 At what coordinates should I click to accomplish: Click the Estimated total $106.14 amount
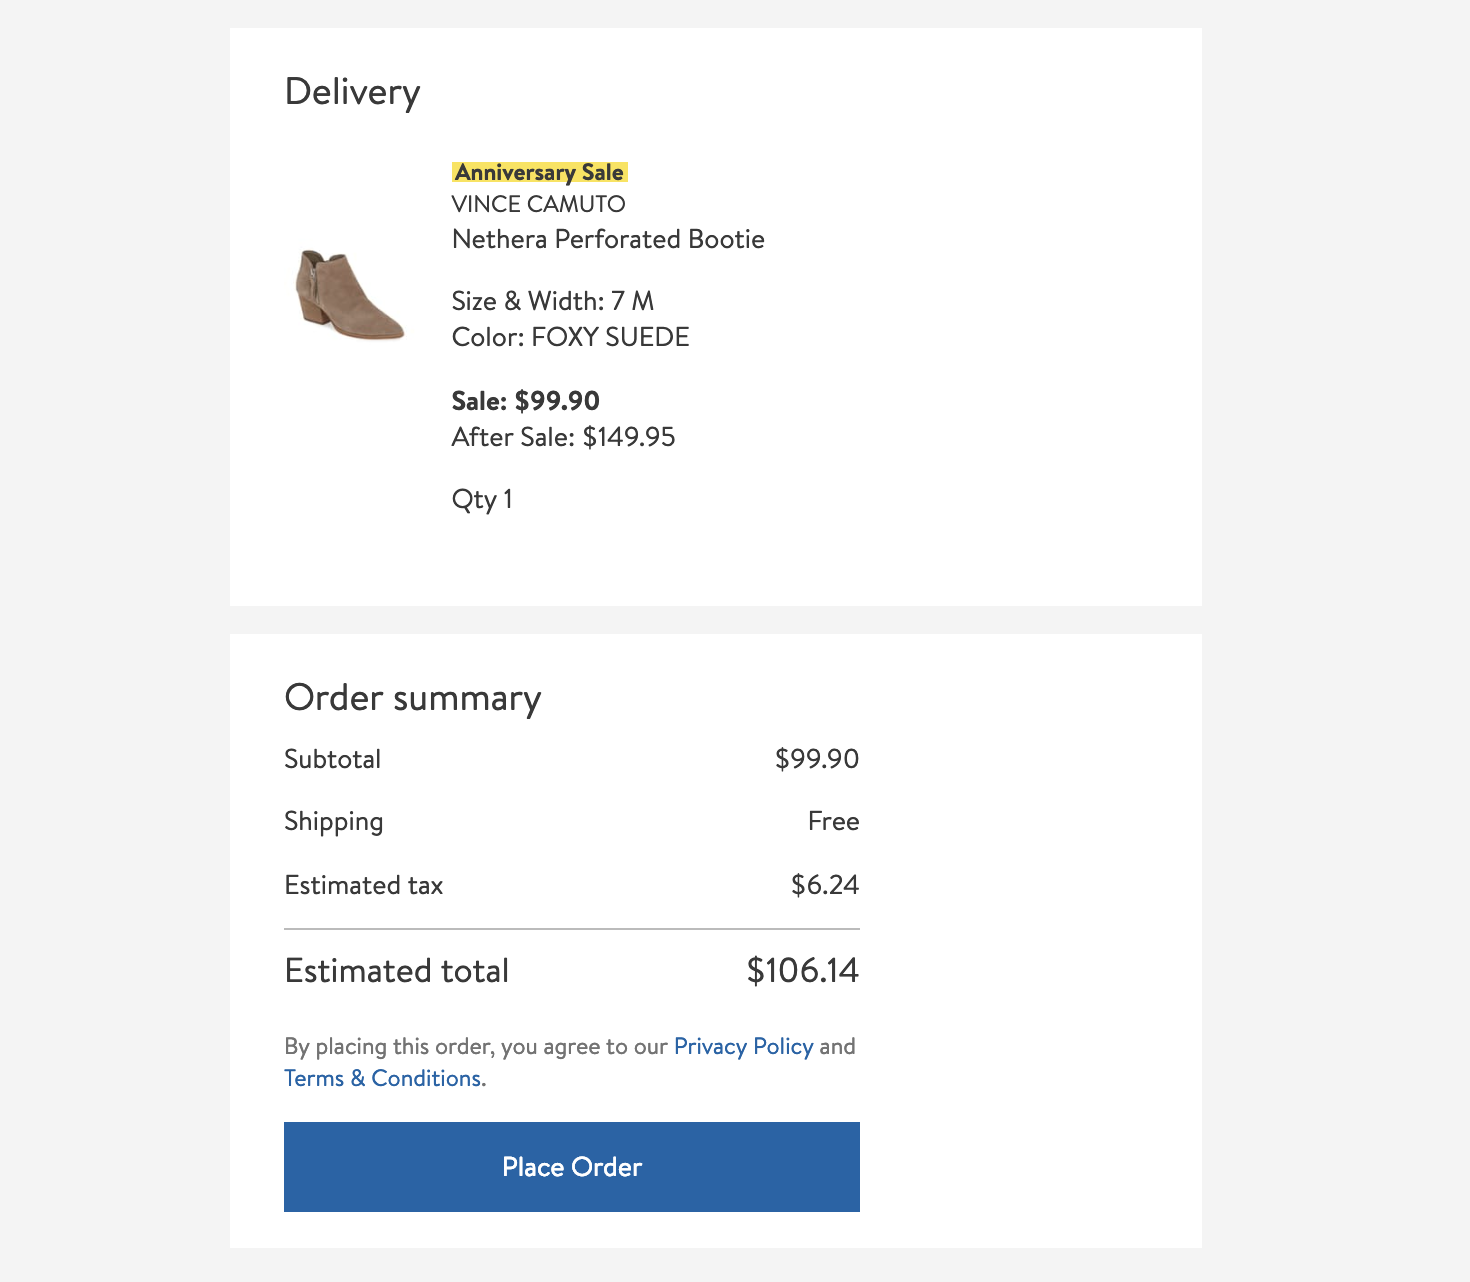(802, 970)
